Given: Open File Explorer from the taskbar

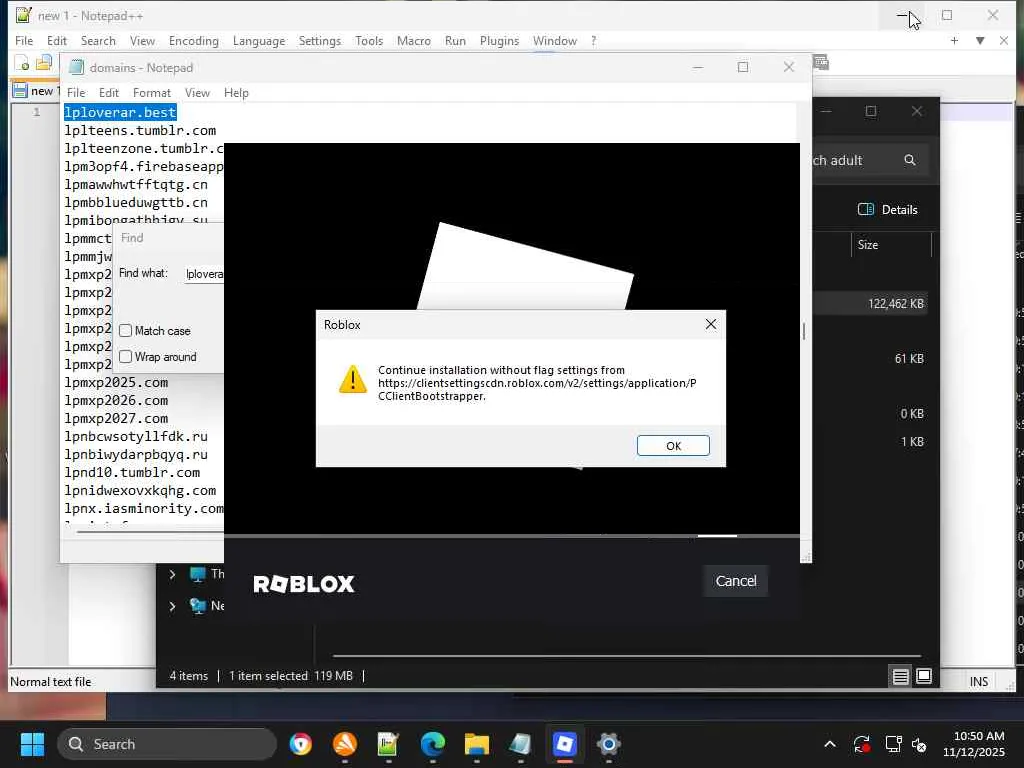Looking at the screenshot, I should (x=477, y=744).
